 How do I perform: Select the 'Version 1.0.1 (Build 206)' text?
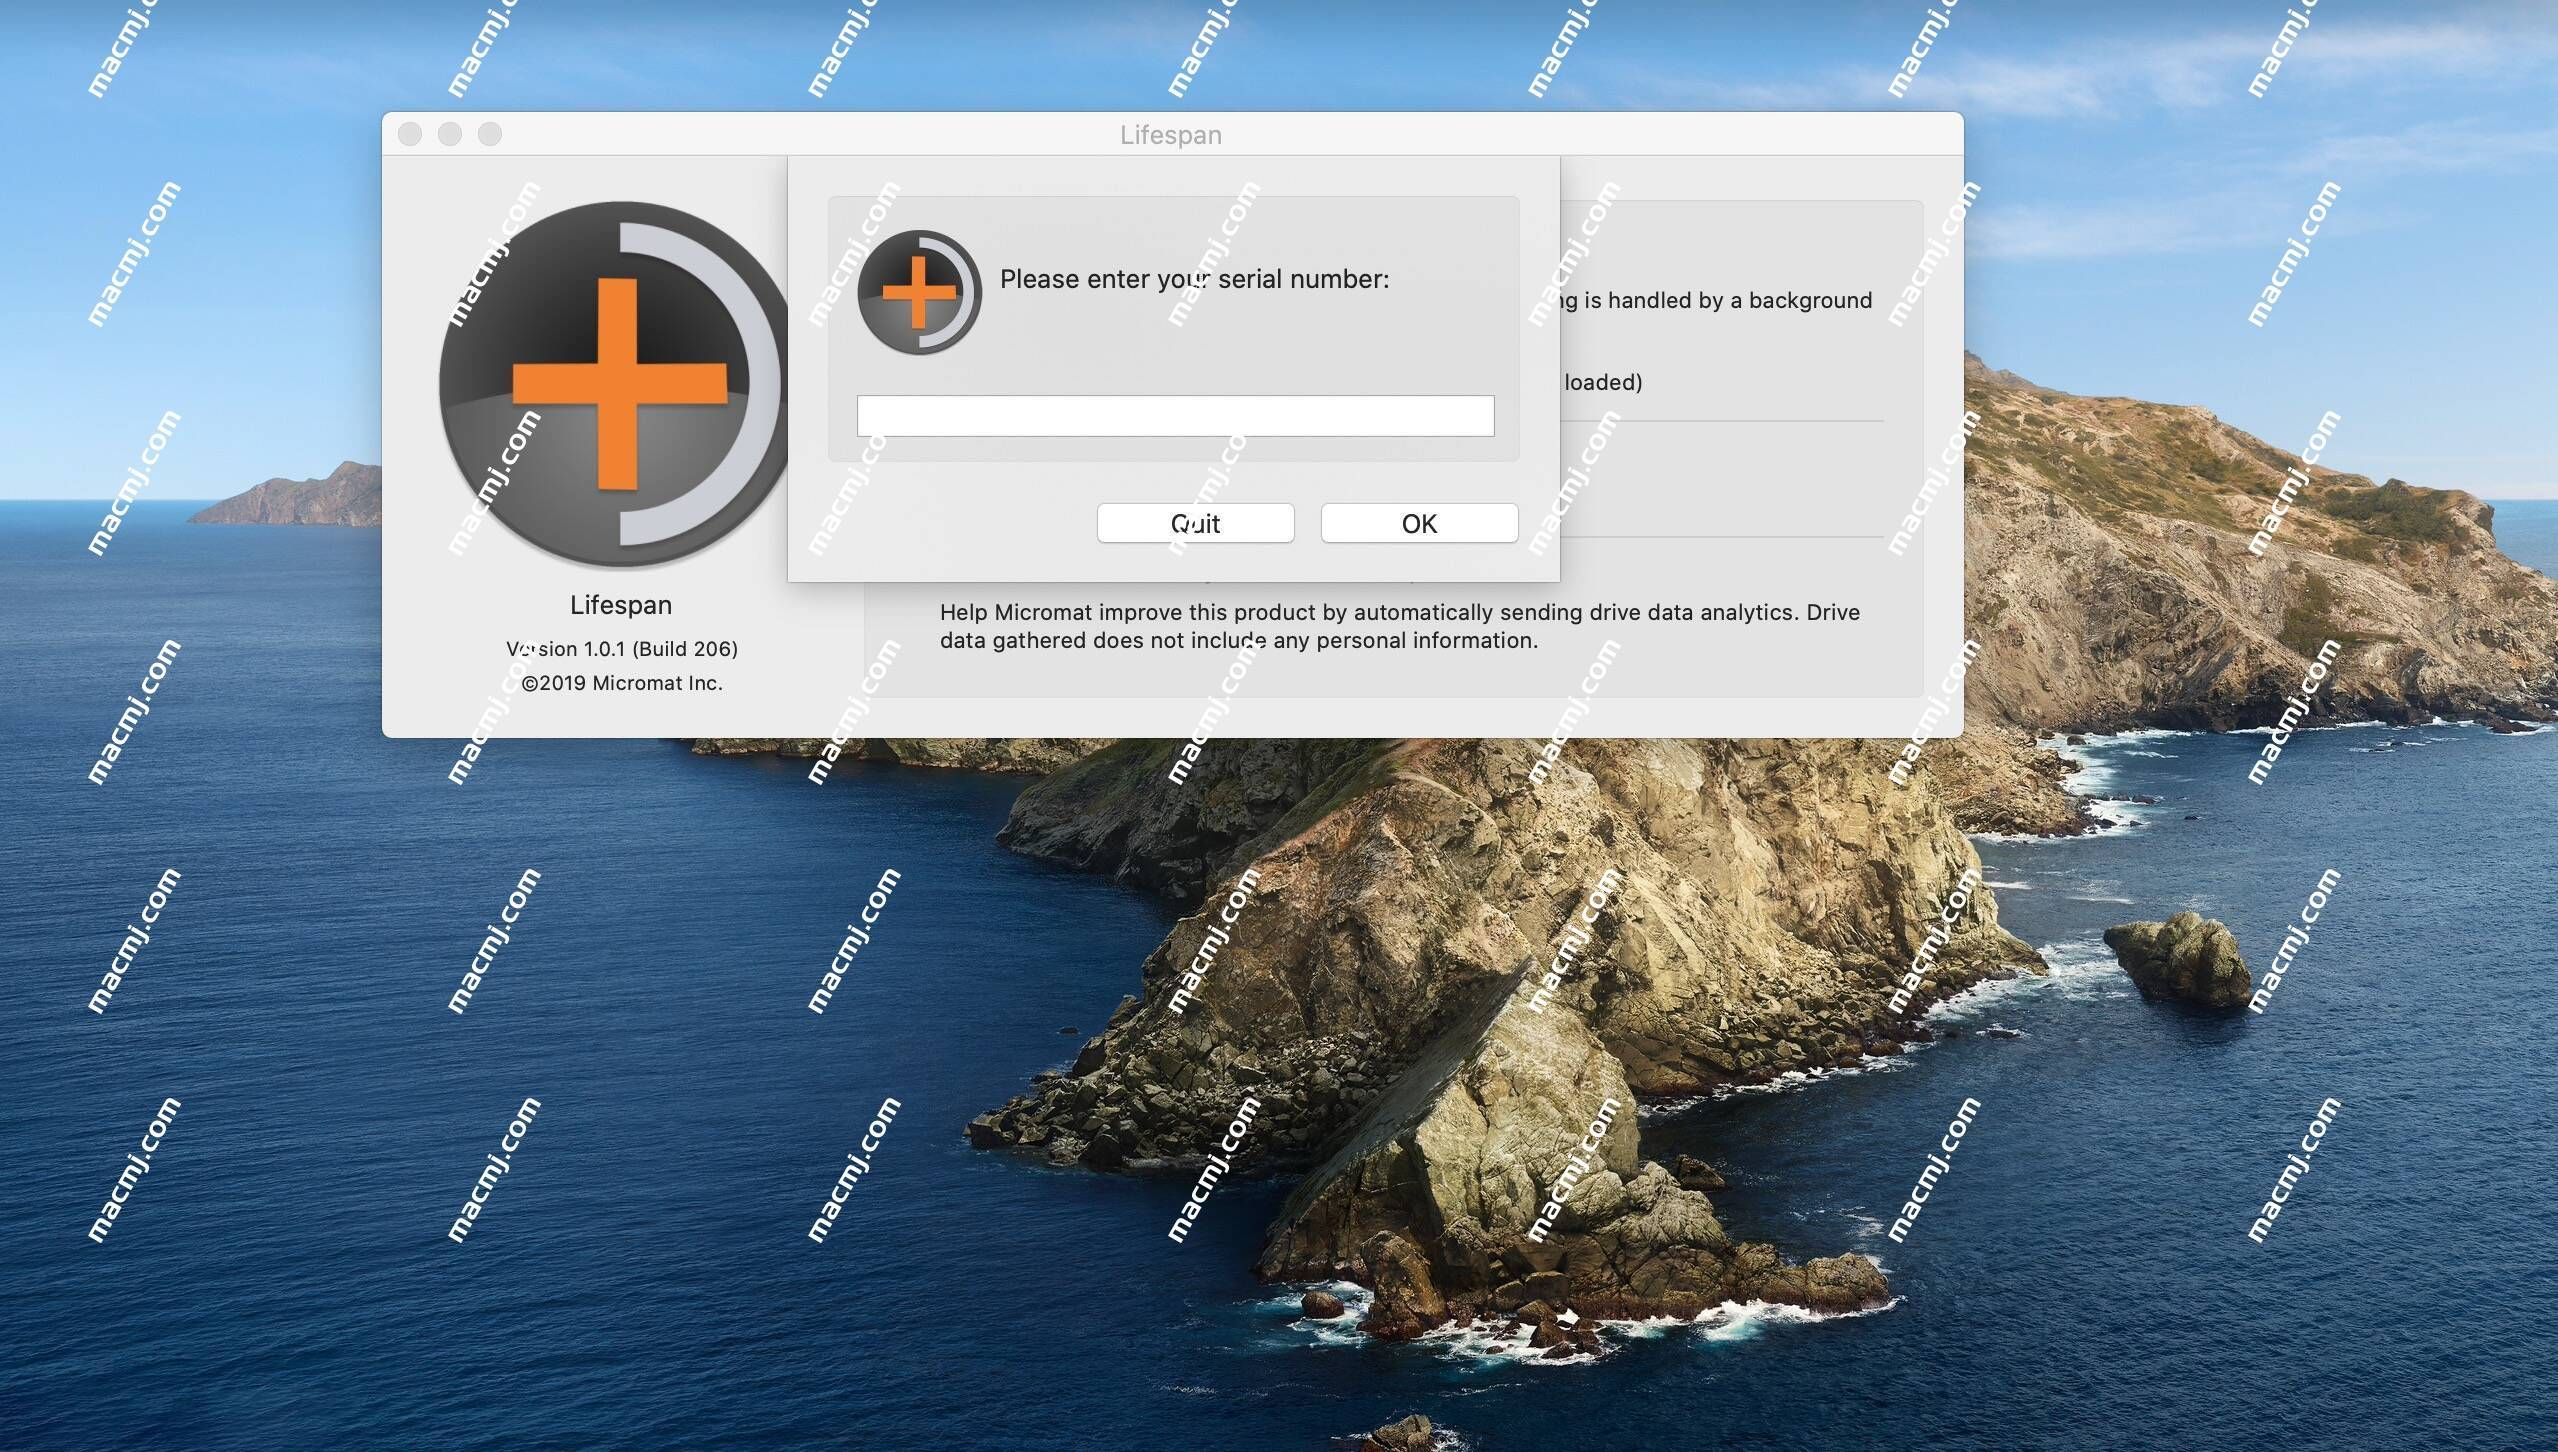622,649
